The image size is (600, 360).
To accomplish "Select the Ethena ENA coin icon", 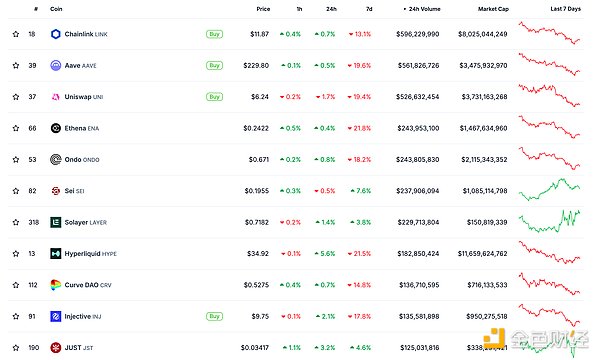I will click(55, 128).
